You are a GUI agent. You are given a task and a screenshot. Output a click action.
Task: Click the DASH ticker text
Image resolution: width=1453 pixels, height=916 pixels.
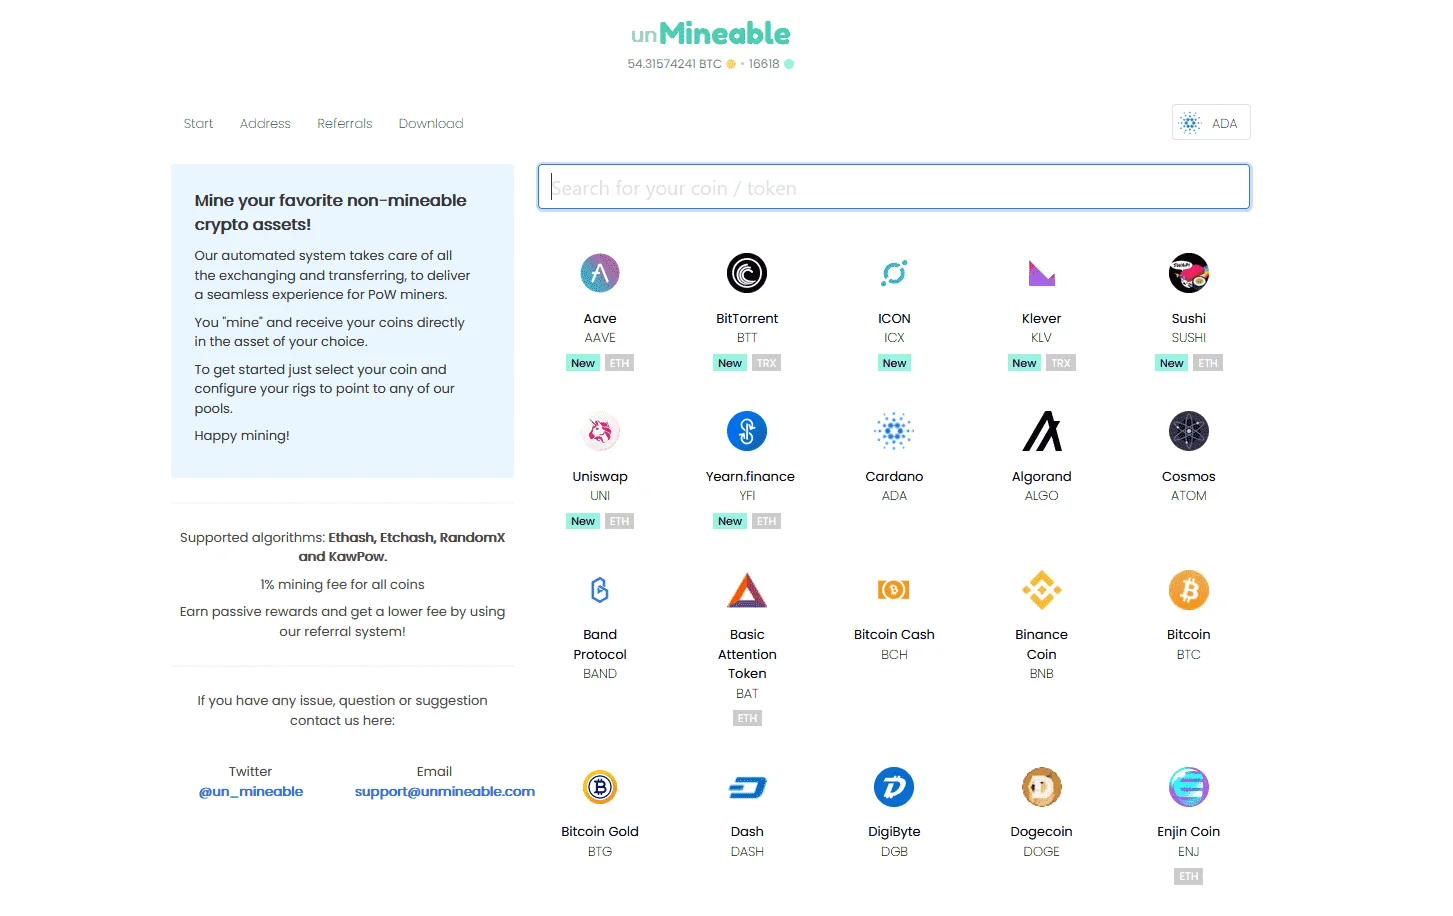pos(747,852)
